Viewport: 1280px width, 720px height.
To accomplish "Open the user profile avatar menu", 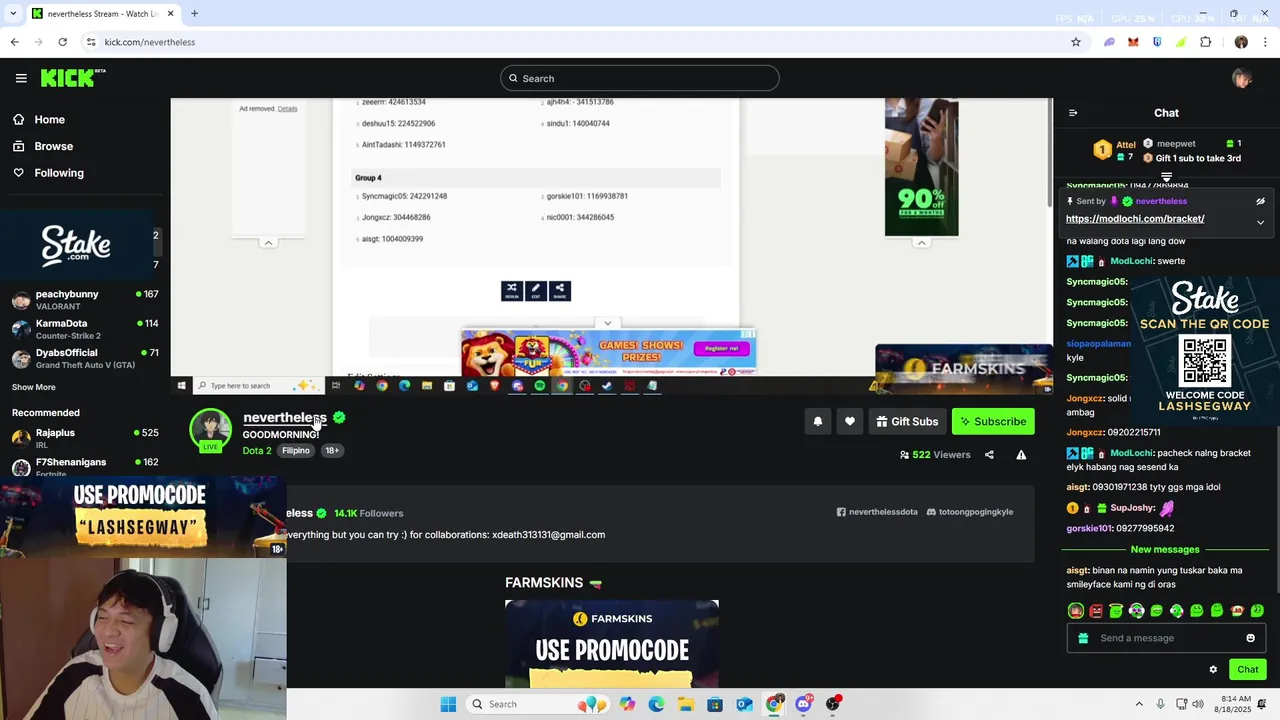I will (1242, 78).
